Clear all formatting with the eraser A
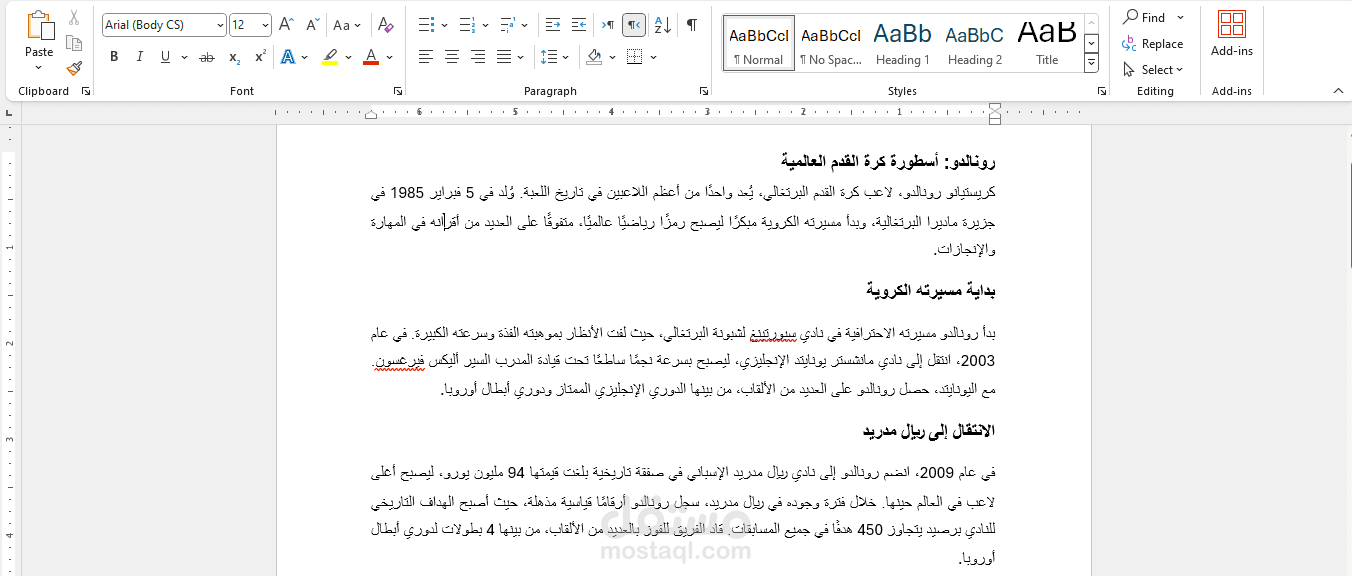Viewport: 1352px width, 576px height. [386, 25]
